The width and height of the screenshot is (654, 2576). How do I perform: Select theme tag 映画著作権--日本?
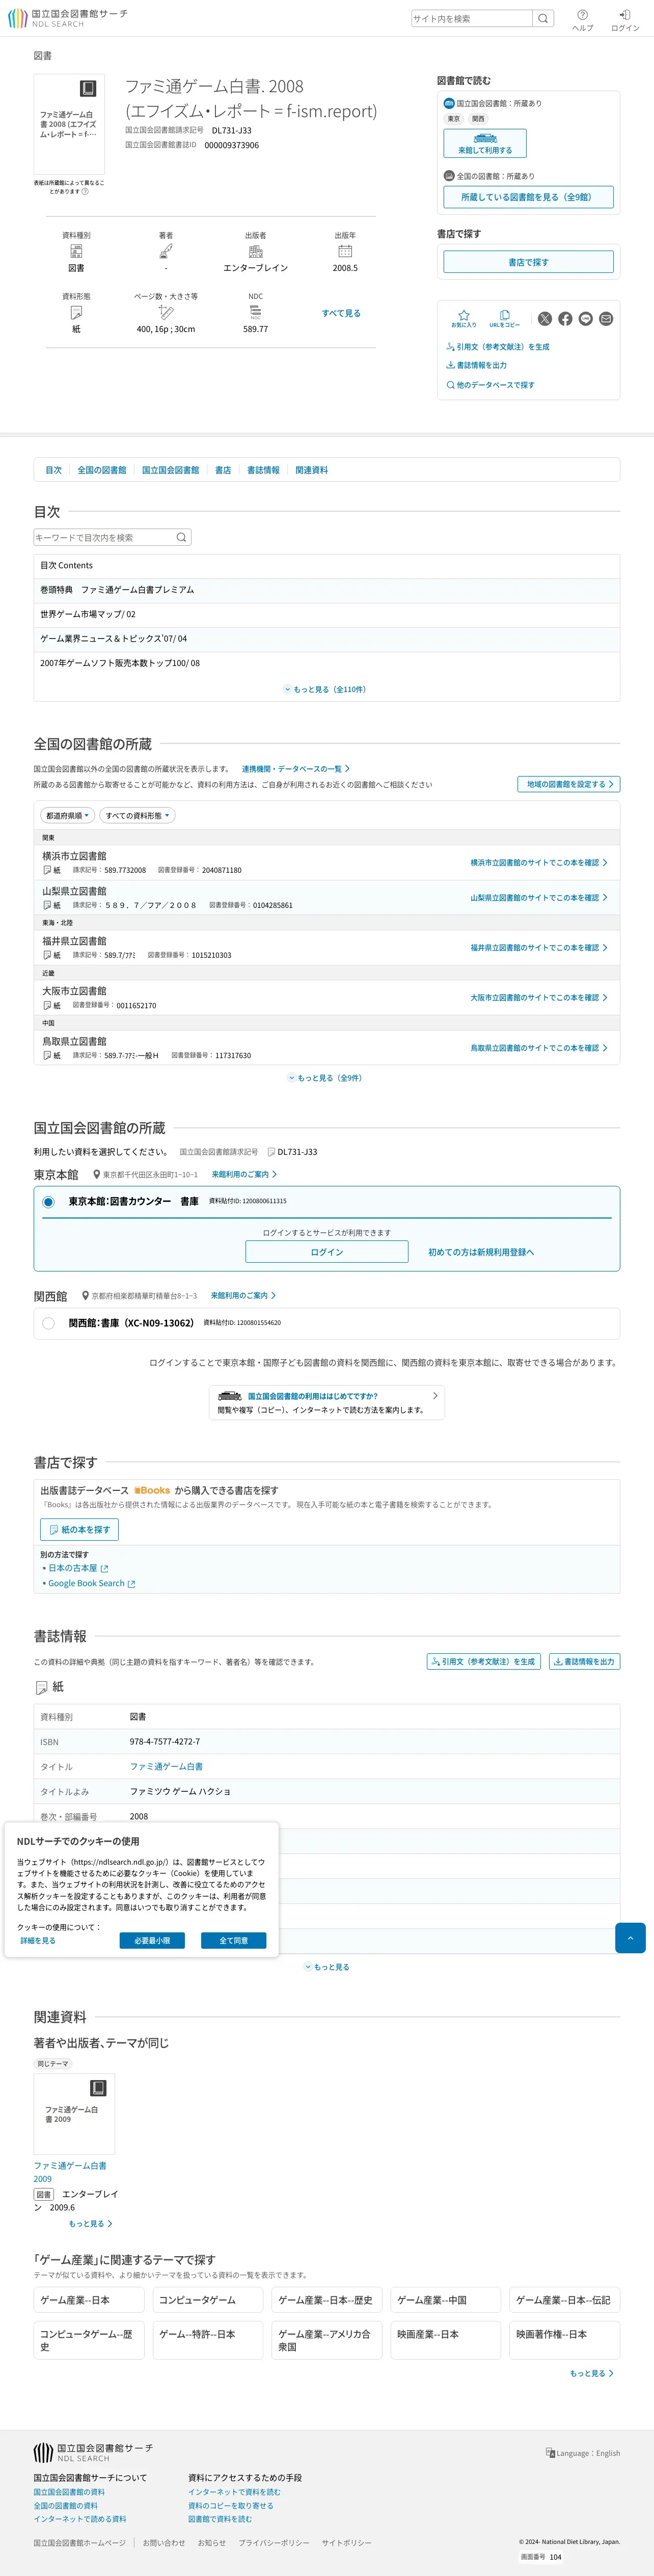565,2340
